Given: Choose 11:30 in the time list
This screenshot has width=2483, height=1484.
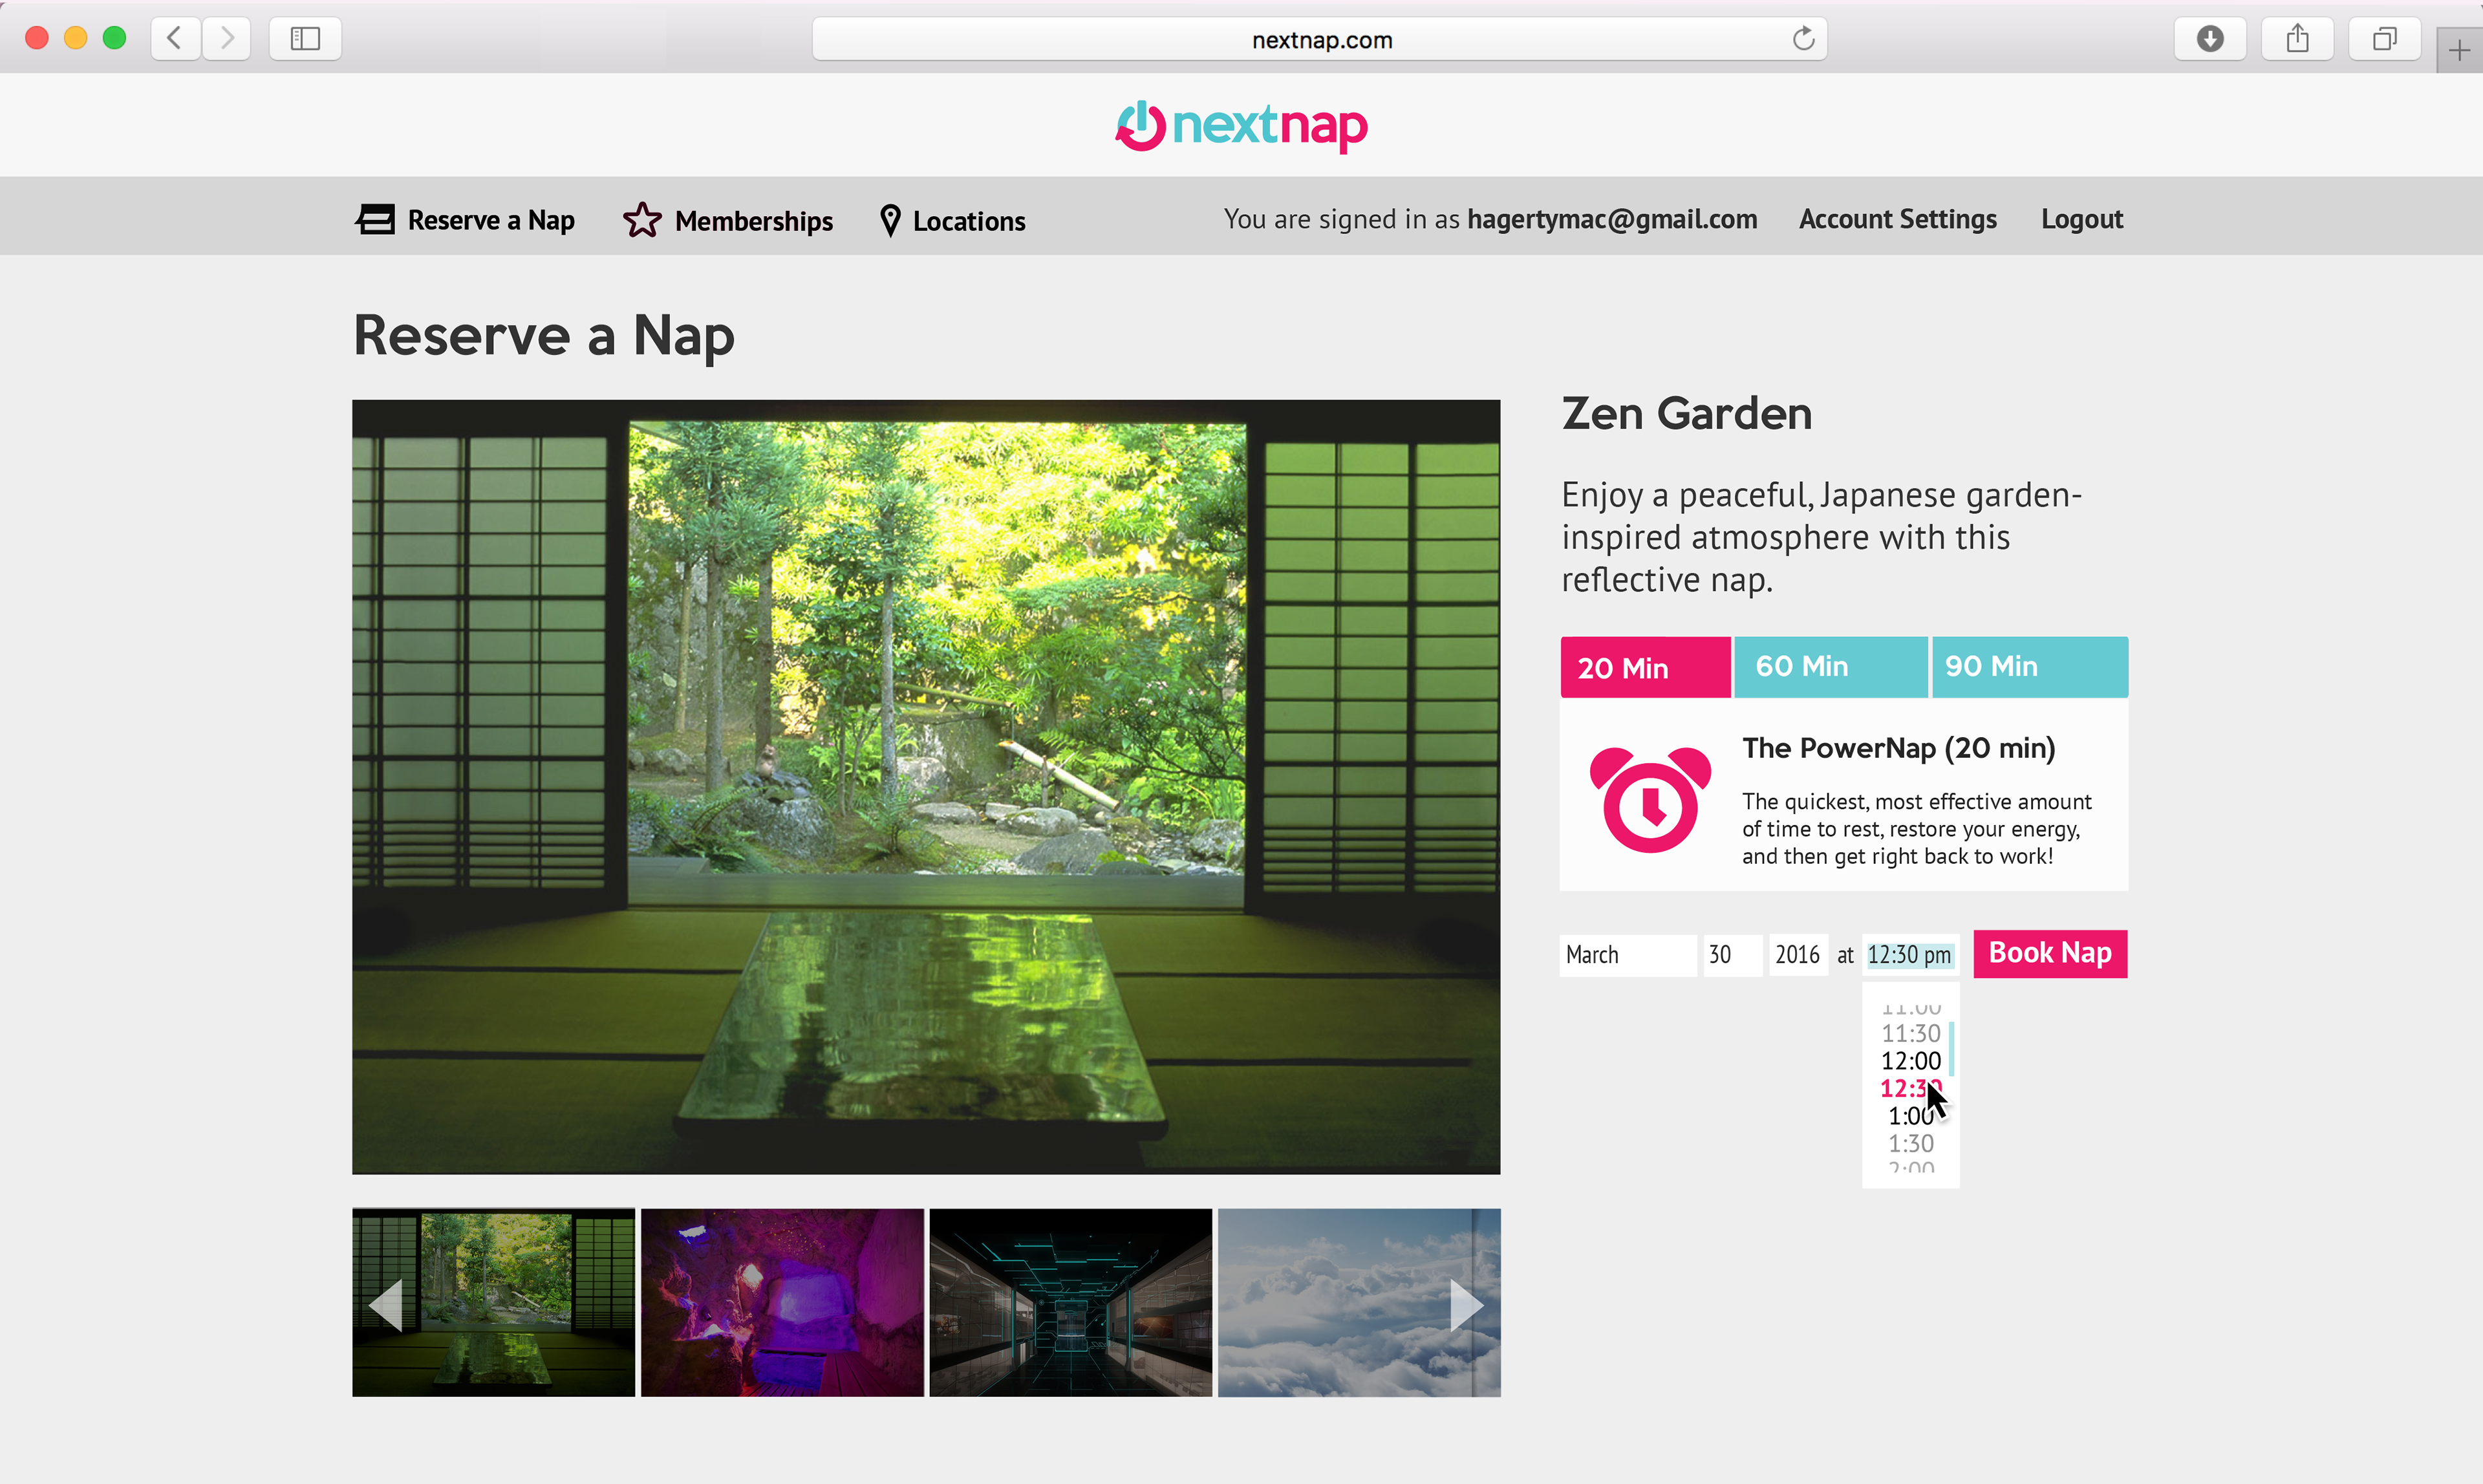Looking at the screenshot, I should coord(1910,1034).
